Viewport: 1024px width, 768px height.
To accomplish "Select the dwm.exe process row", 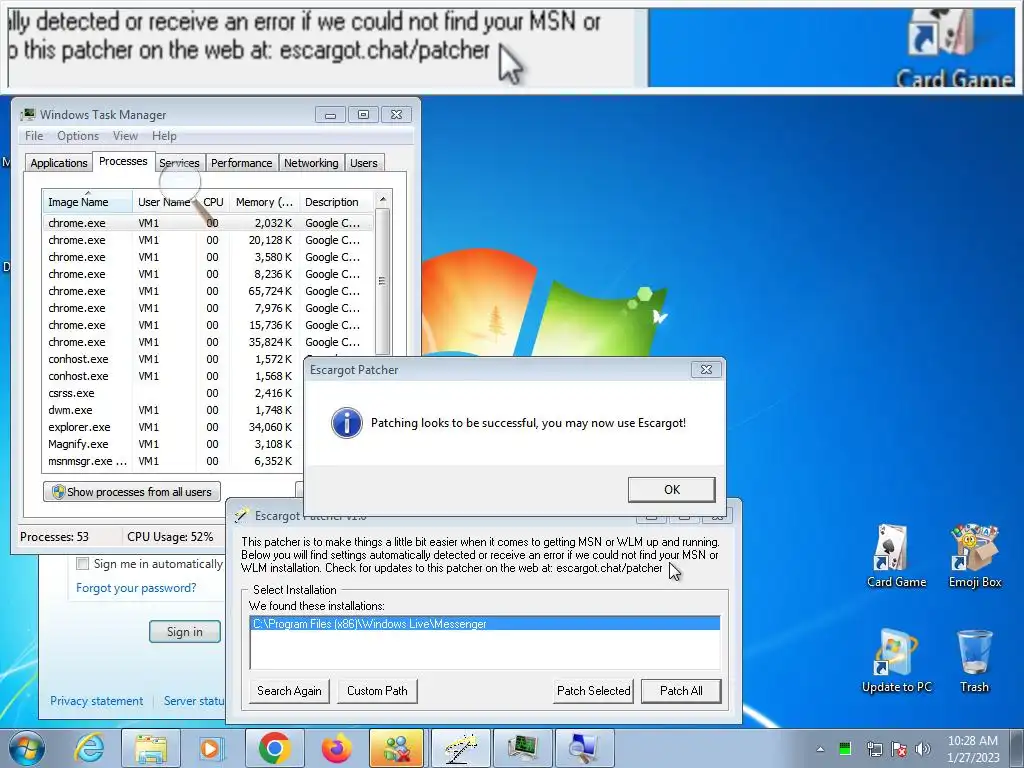I will [172, 410].
